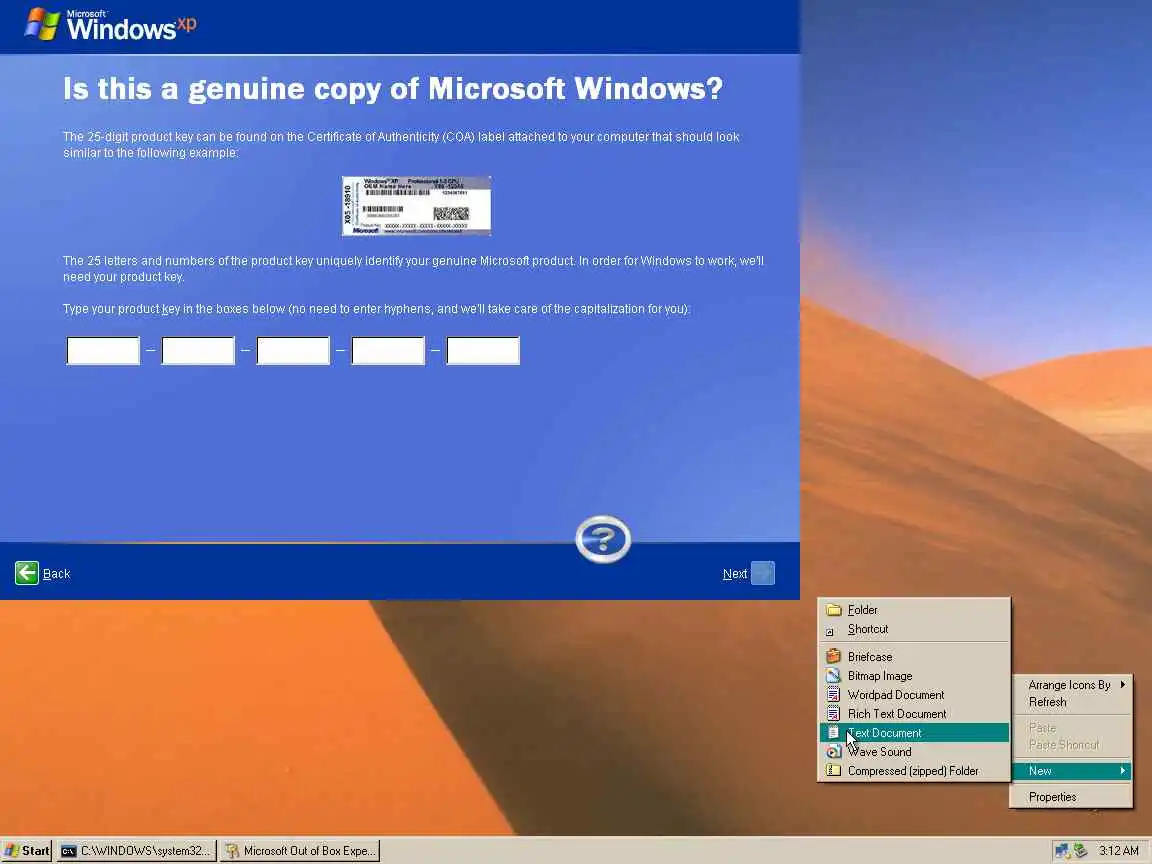
Task: Click the fifth product key box
Action: tap(483, 350)
